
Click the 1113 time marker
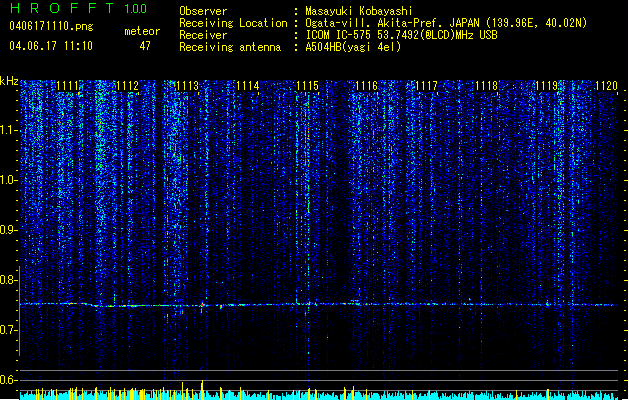(187, 86)
